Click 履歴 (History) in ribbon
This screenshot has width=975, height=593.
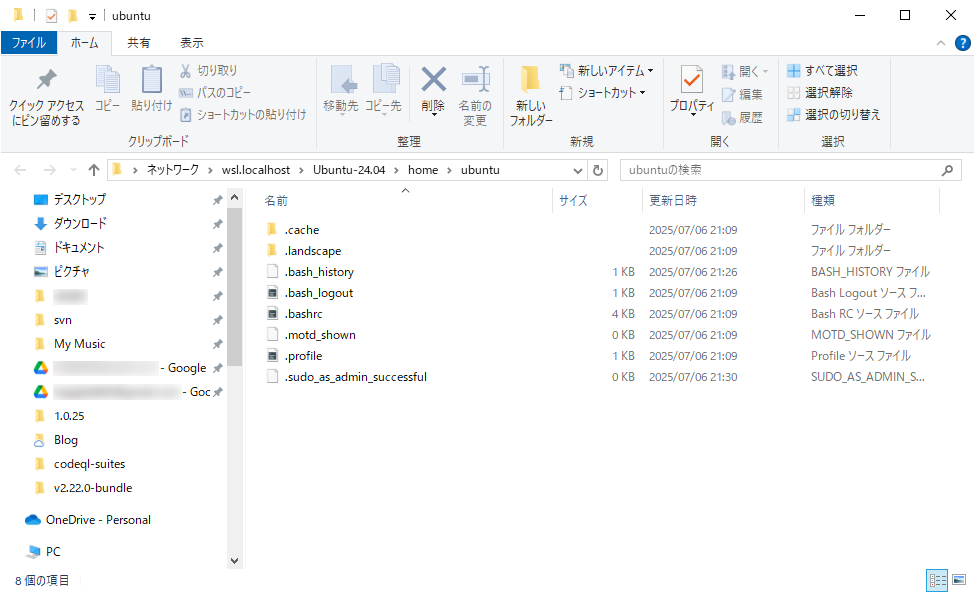point(742,117)
